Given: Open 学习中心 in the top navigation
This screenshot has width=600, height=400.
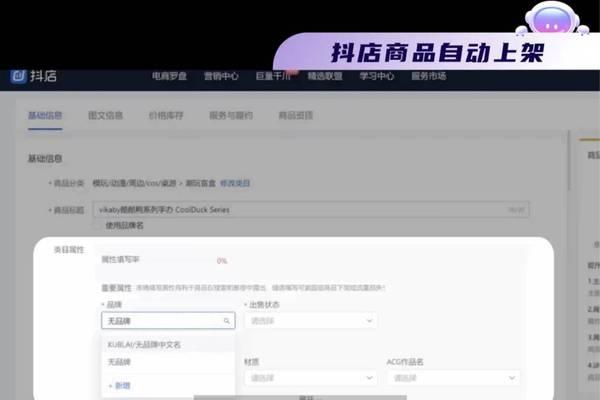Looking at the screenshot, I should coord(377,76).
